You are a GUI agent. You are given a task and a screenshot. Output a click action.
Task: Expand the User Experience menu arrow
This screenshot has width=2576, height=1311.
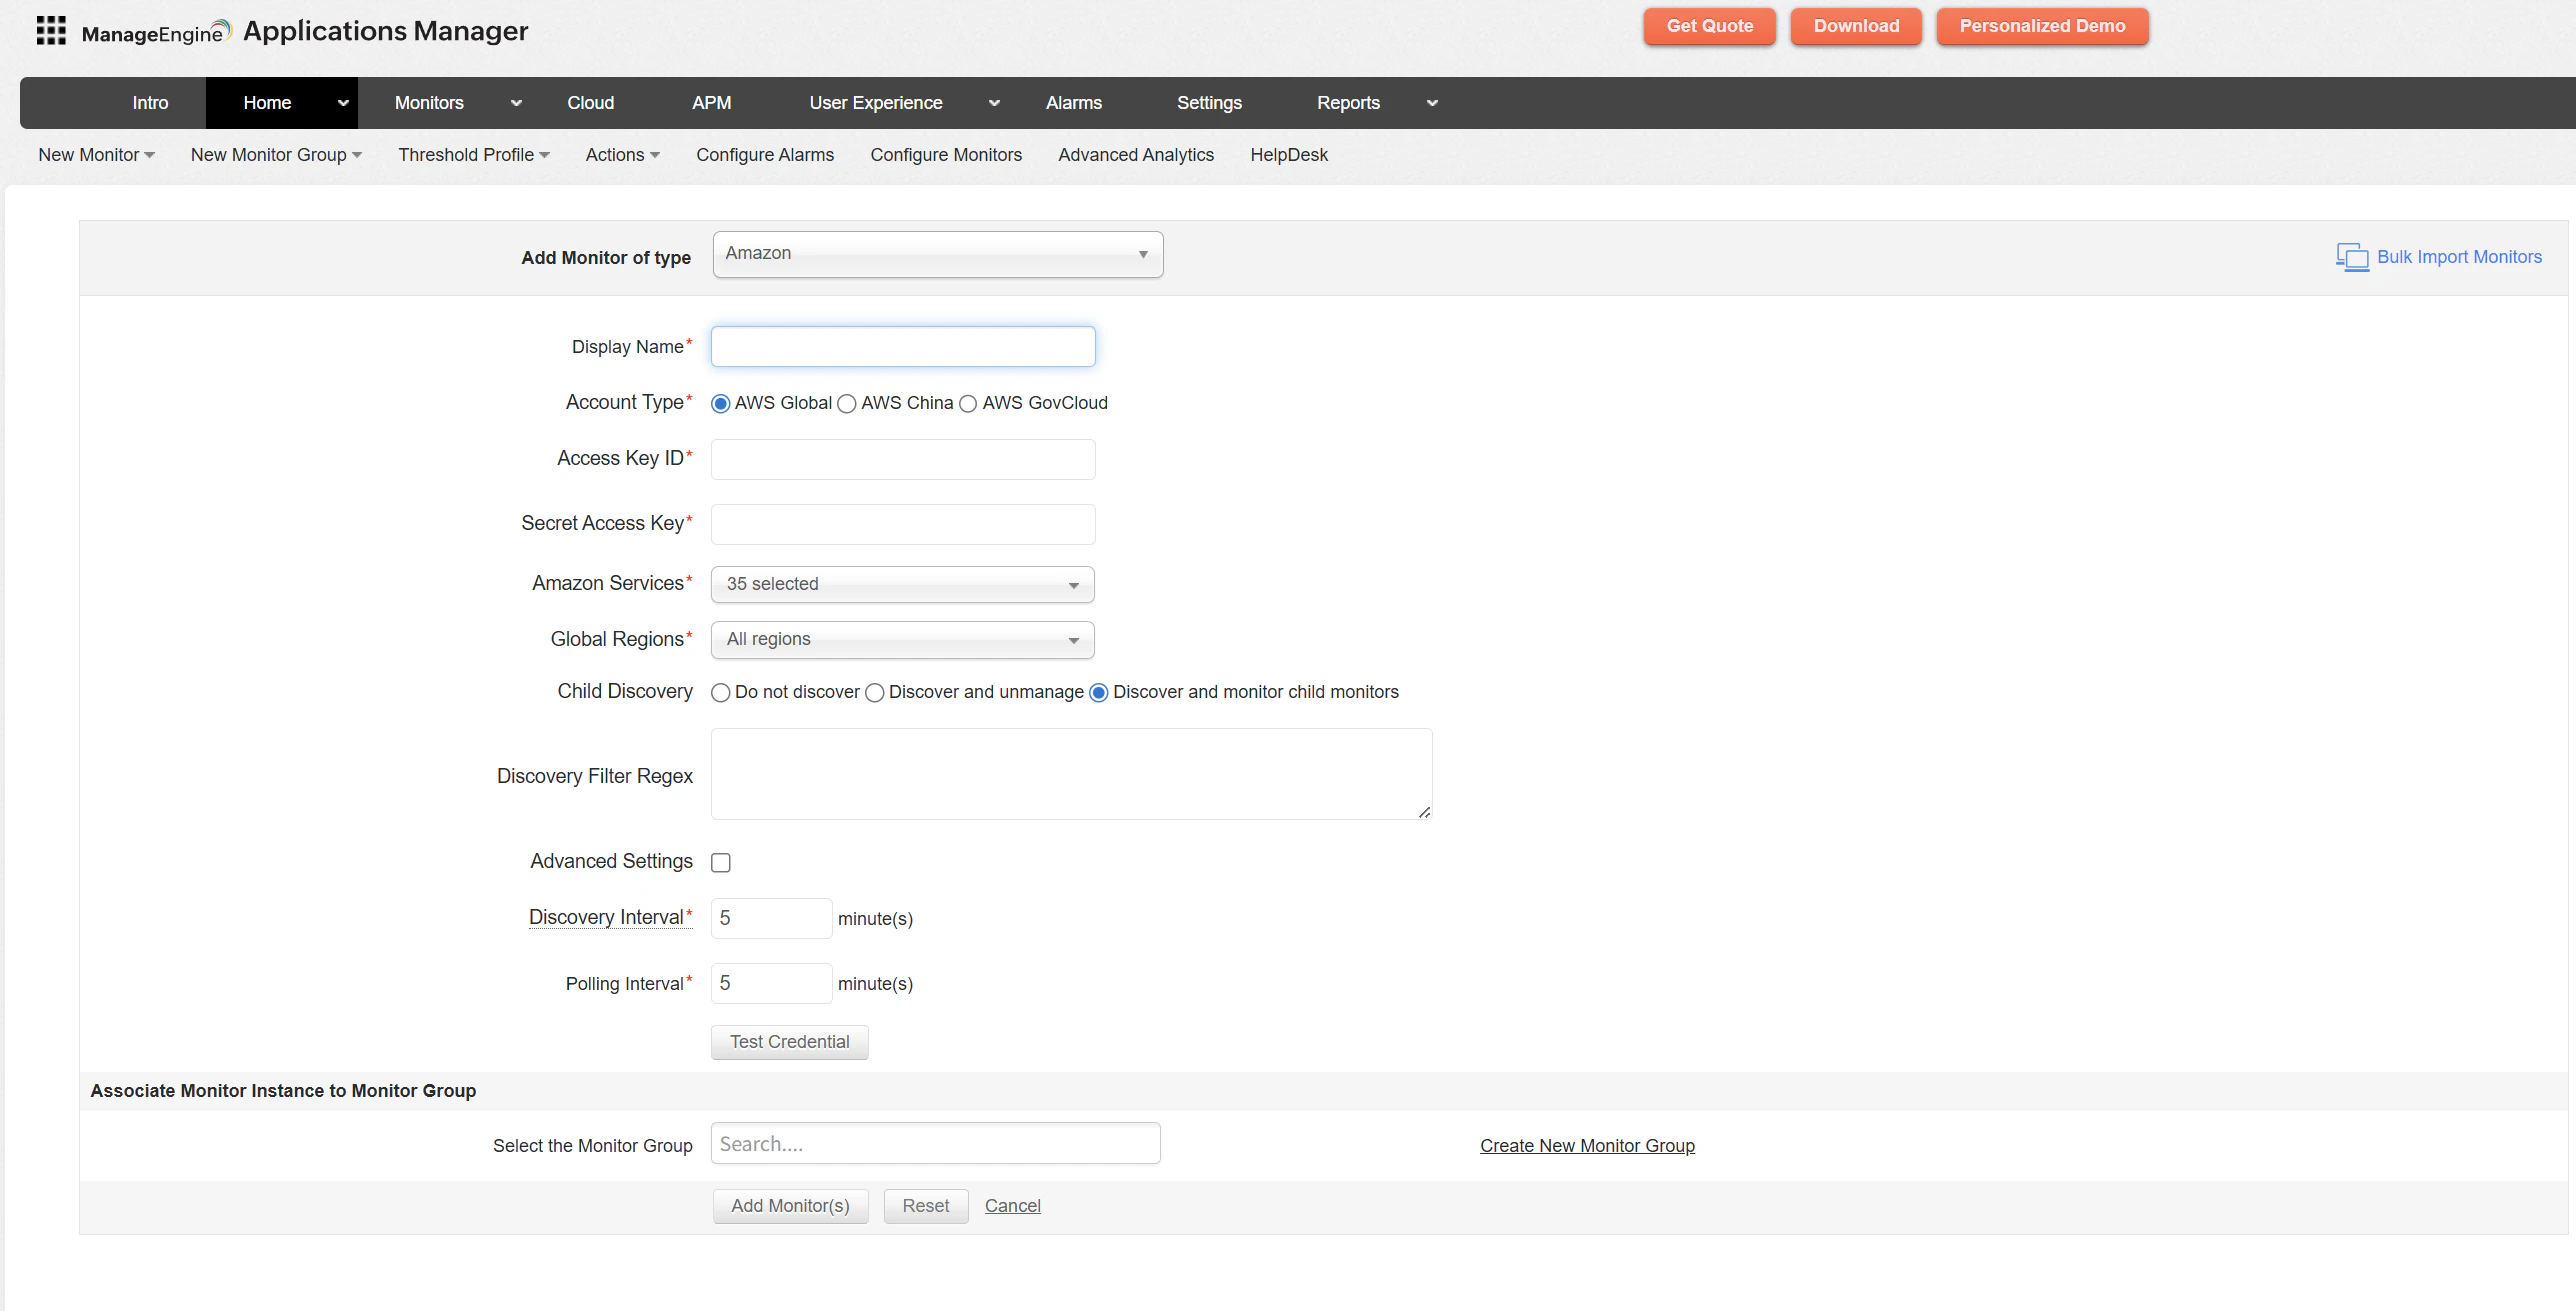(994, 103)
